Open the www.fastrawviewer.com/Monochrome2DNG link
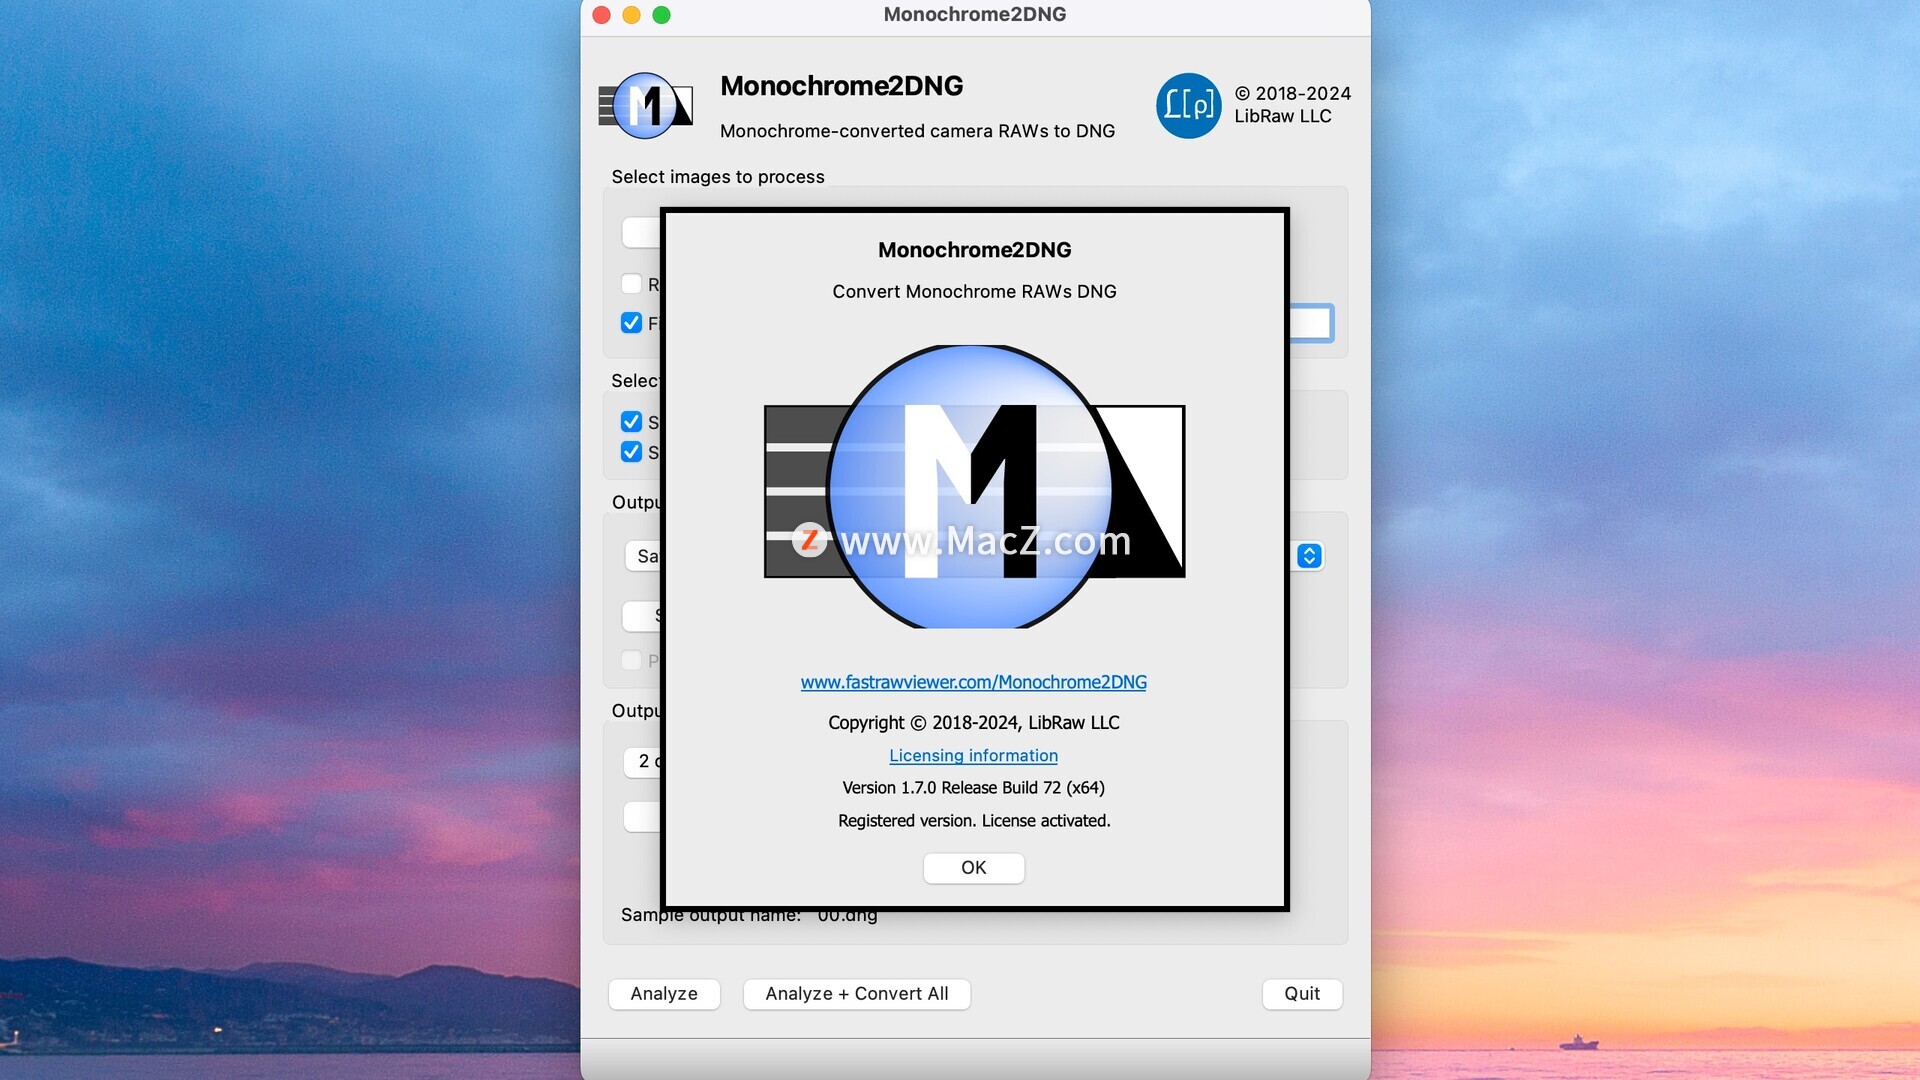This screenshot has width=1920, height=1080. (973, 682)
